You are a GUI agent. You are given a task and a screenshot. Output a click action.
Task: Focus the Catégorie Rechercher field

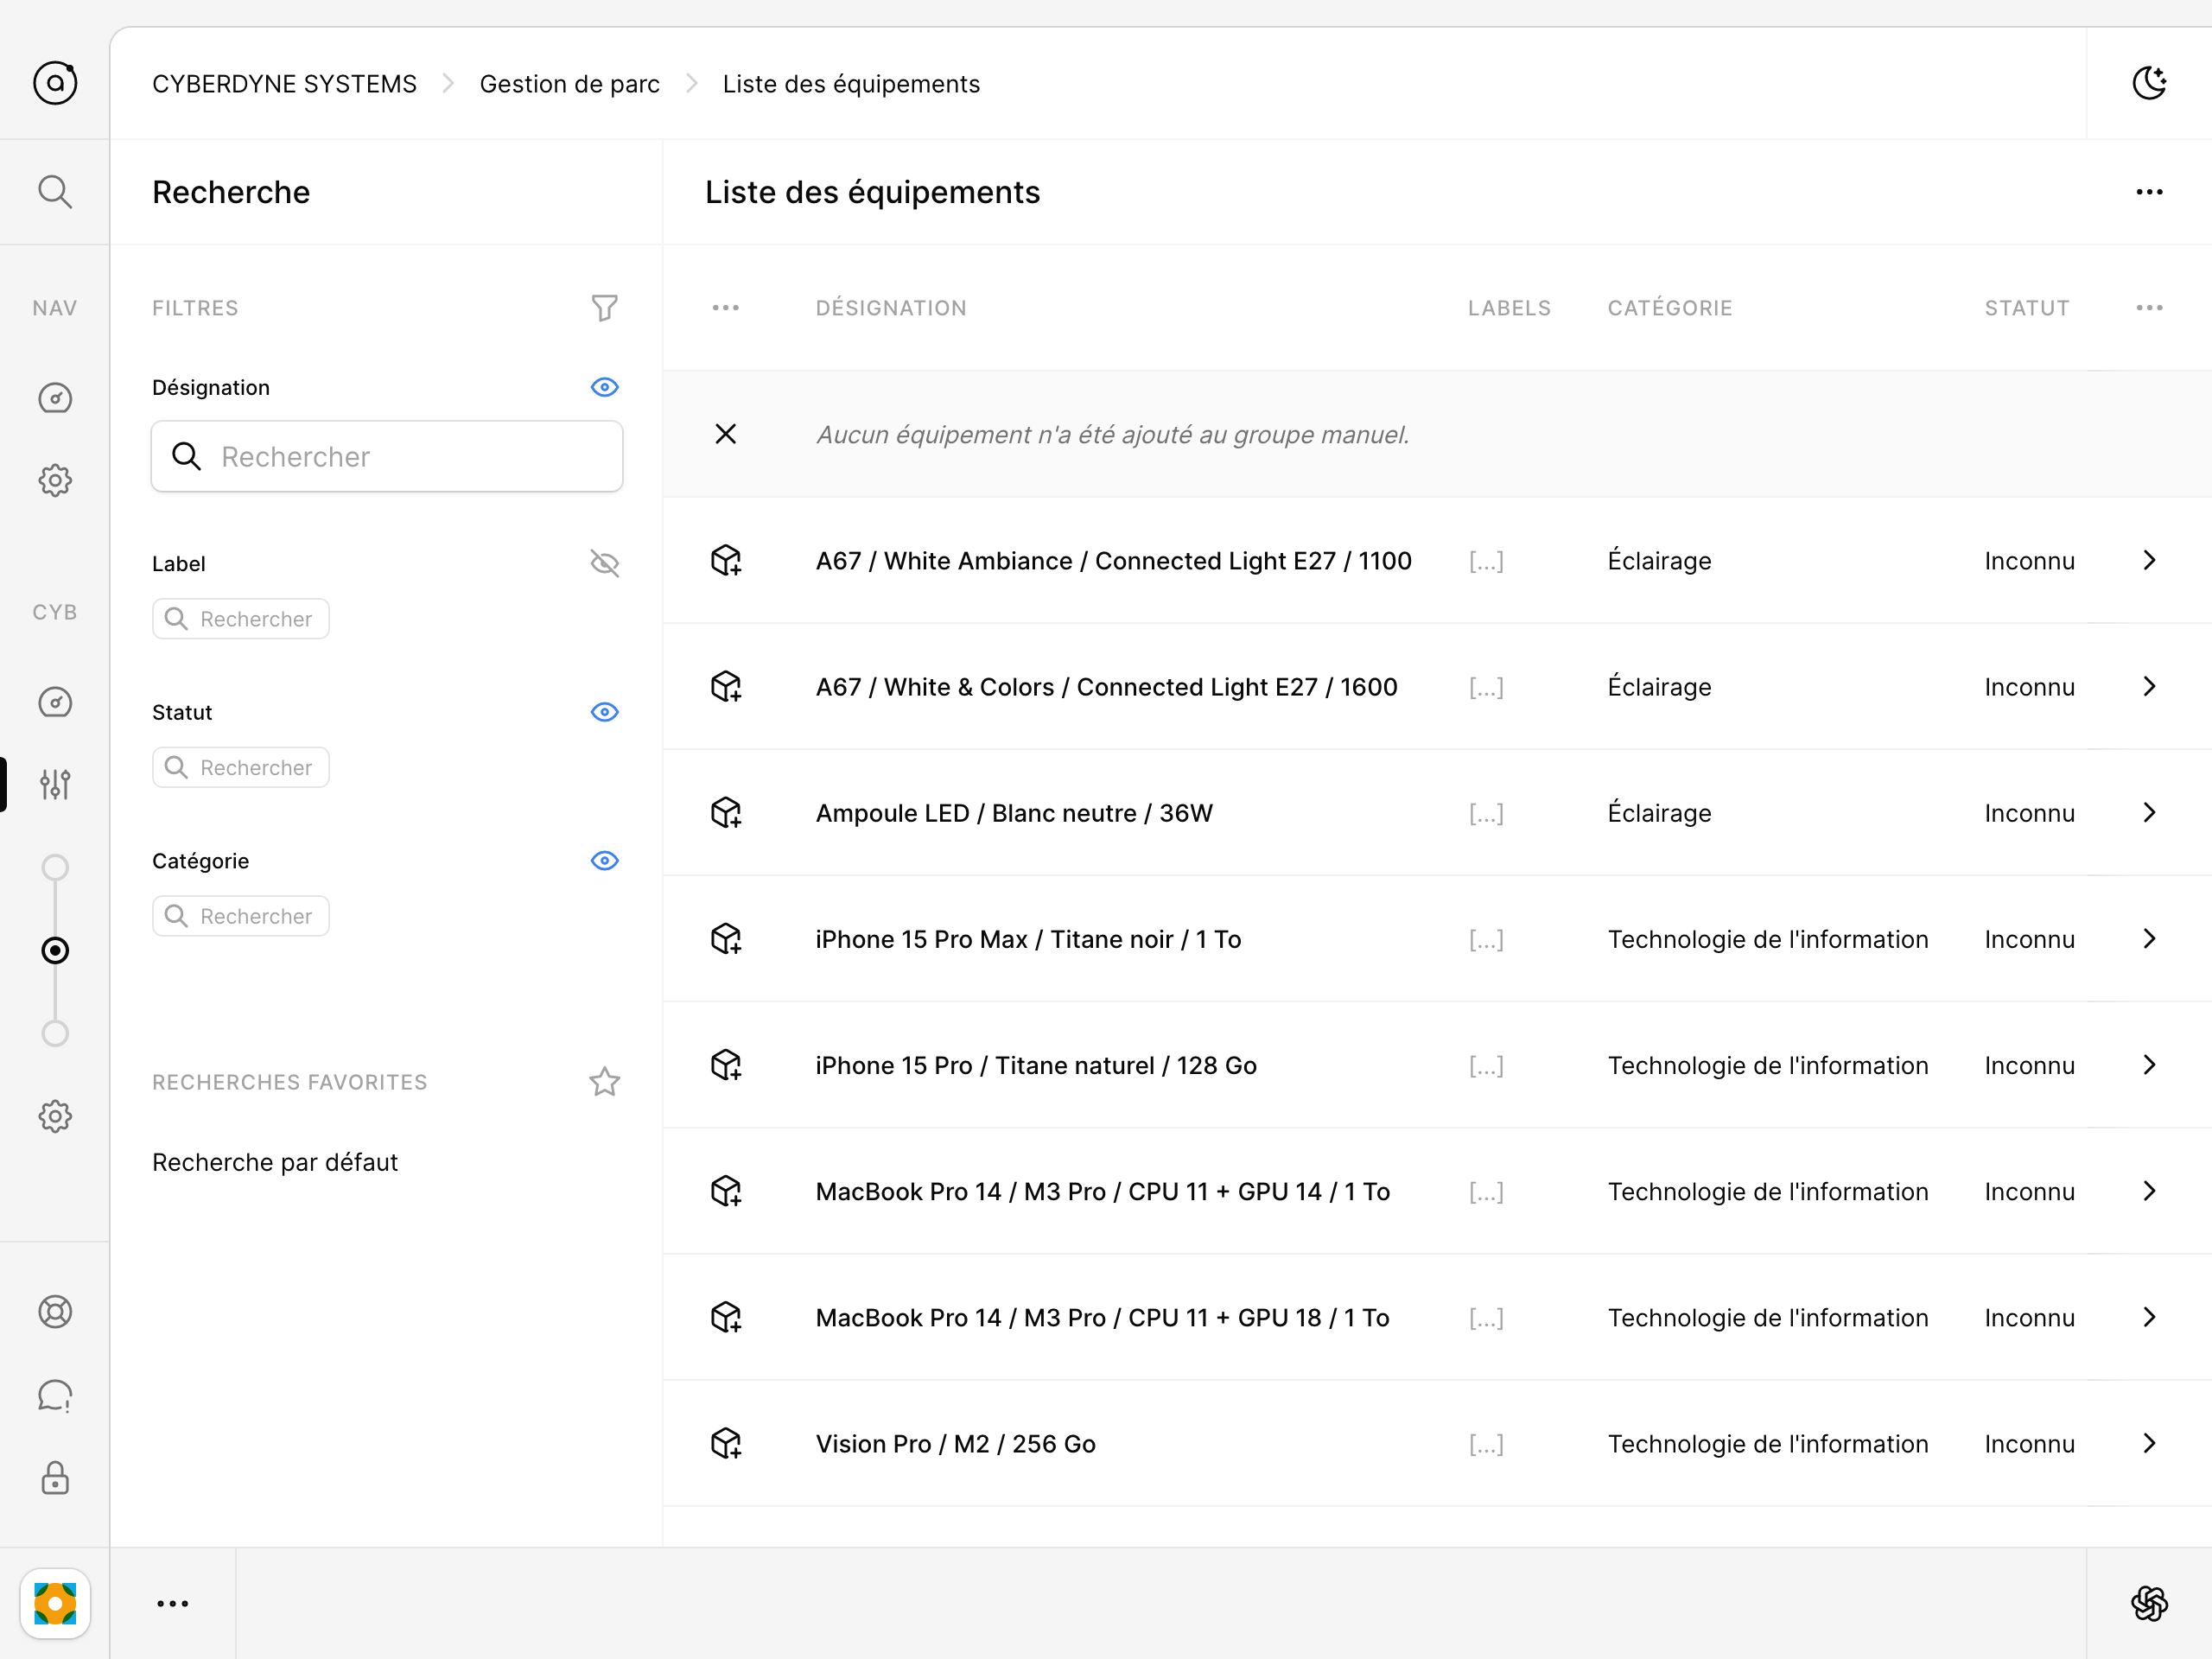[241, 916]
